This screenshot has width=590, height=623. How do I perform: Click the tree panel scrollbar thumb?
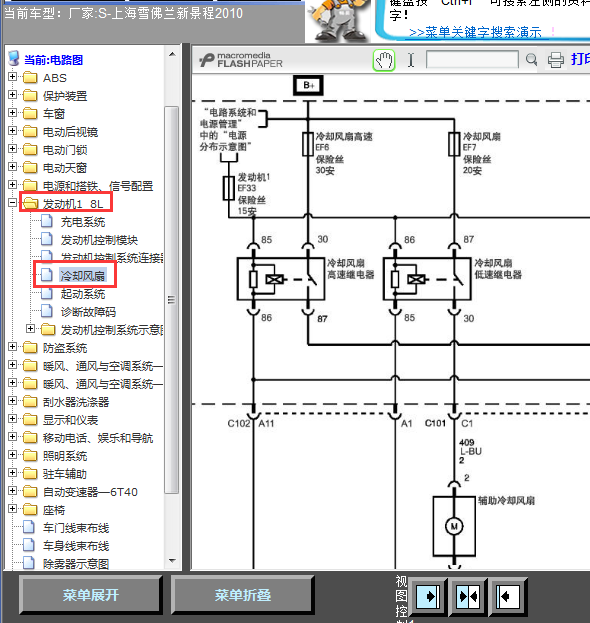pyautogui.click(x=172, y=300)
